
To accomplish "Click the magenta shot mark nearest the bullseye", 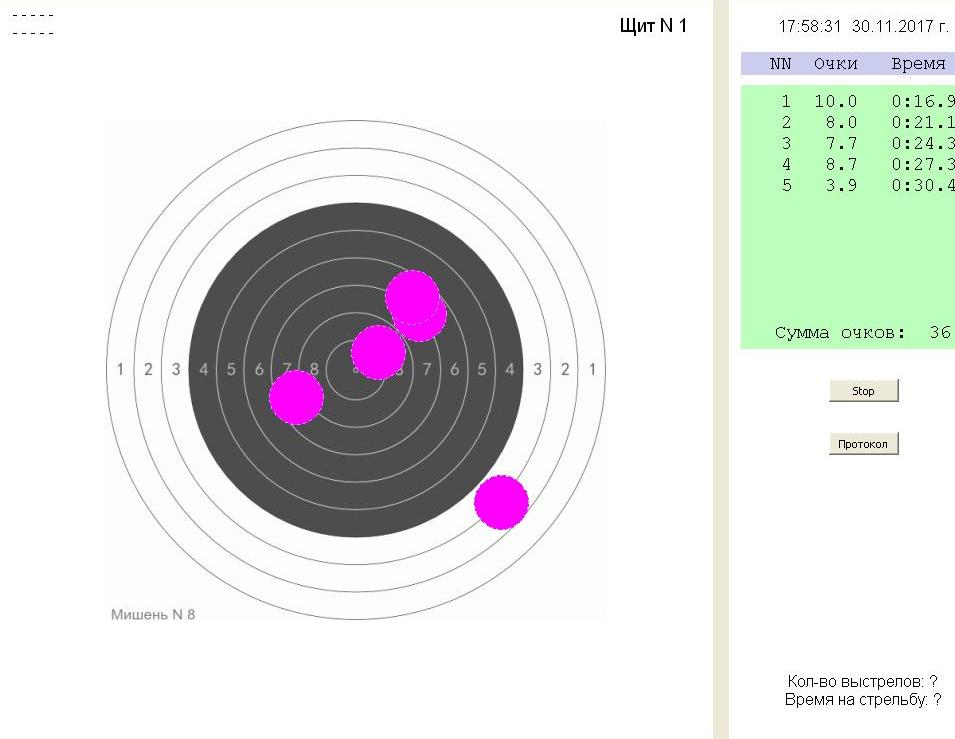I will click(378, 352).
